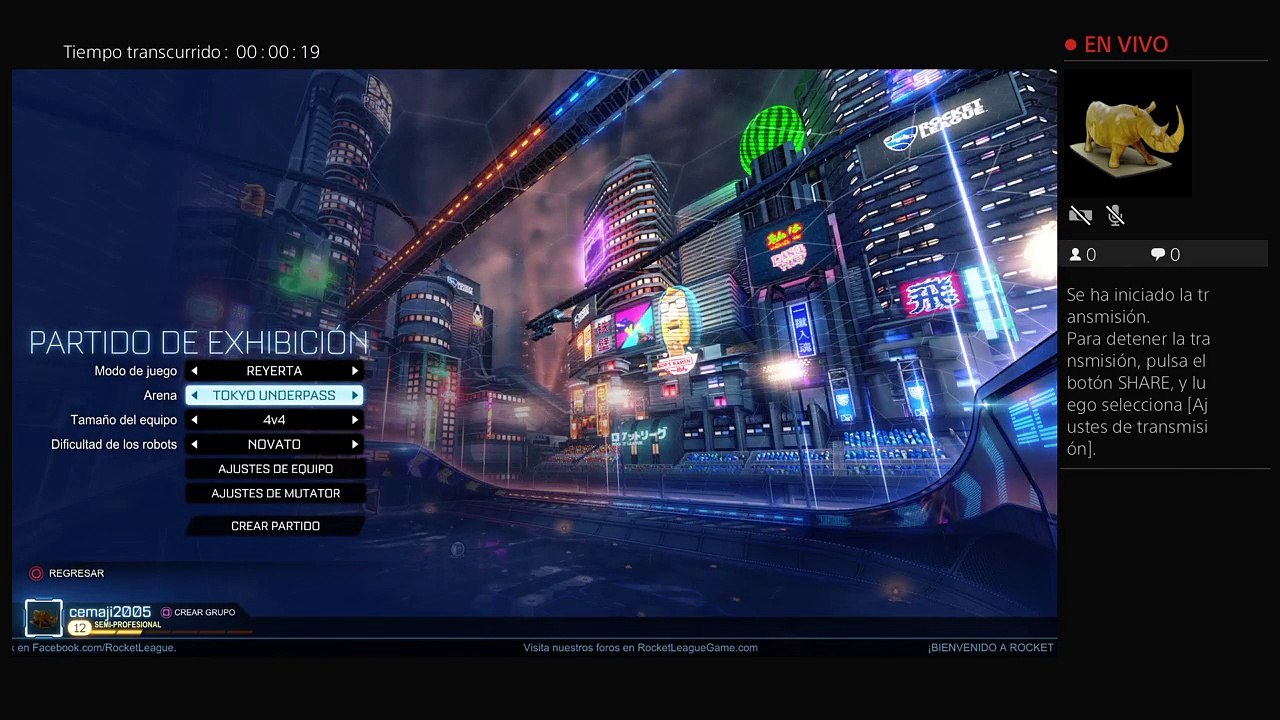Raise robot difficulty from Novato
The image size is (1280, 720).
click(x=354, y=444)
